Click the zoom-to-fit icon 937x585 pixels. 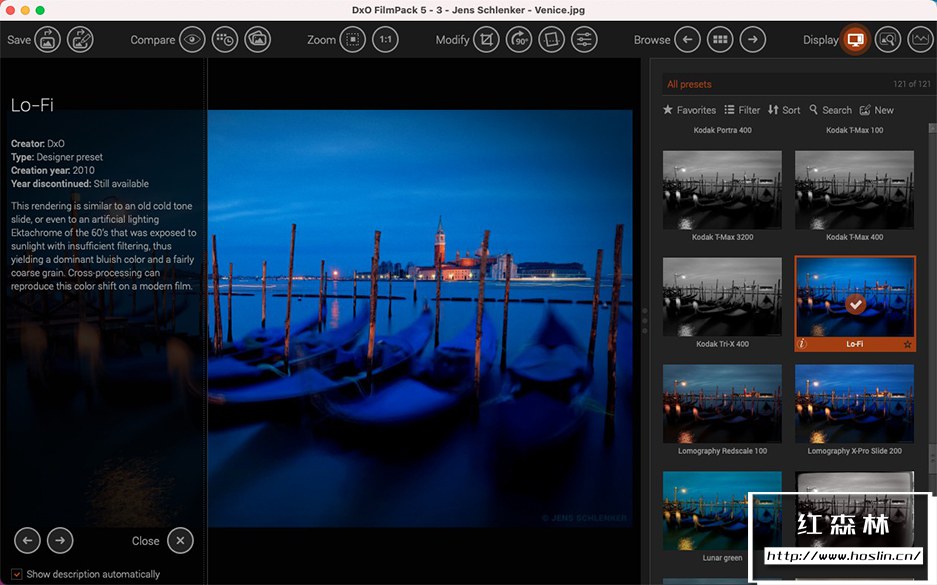point(352,40)
